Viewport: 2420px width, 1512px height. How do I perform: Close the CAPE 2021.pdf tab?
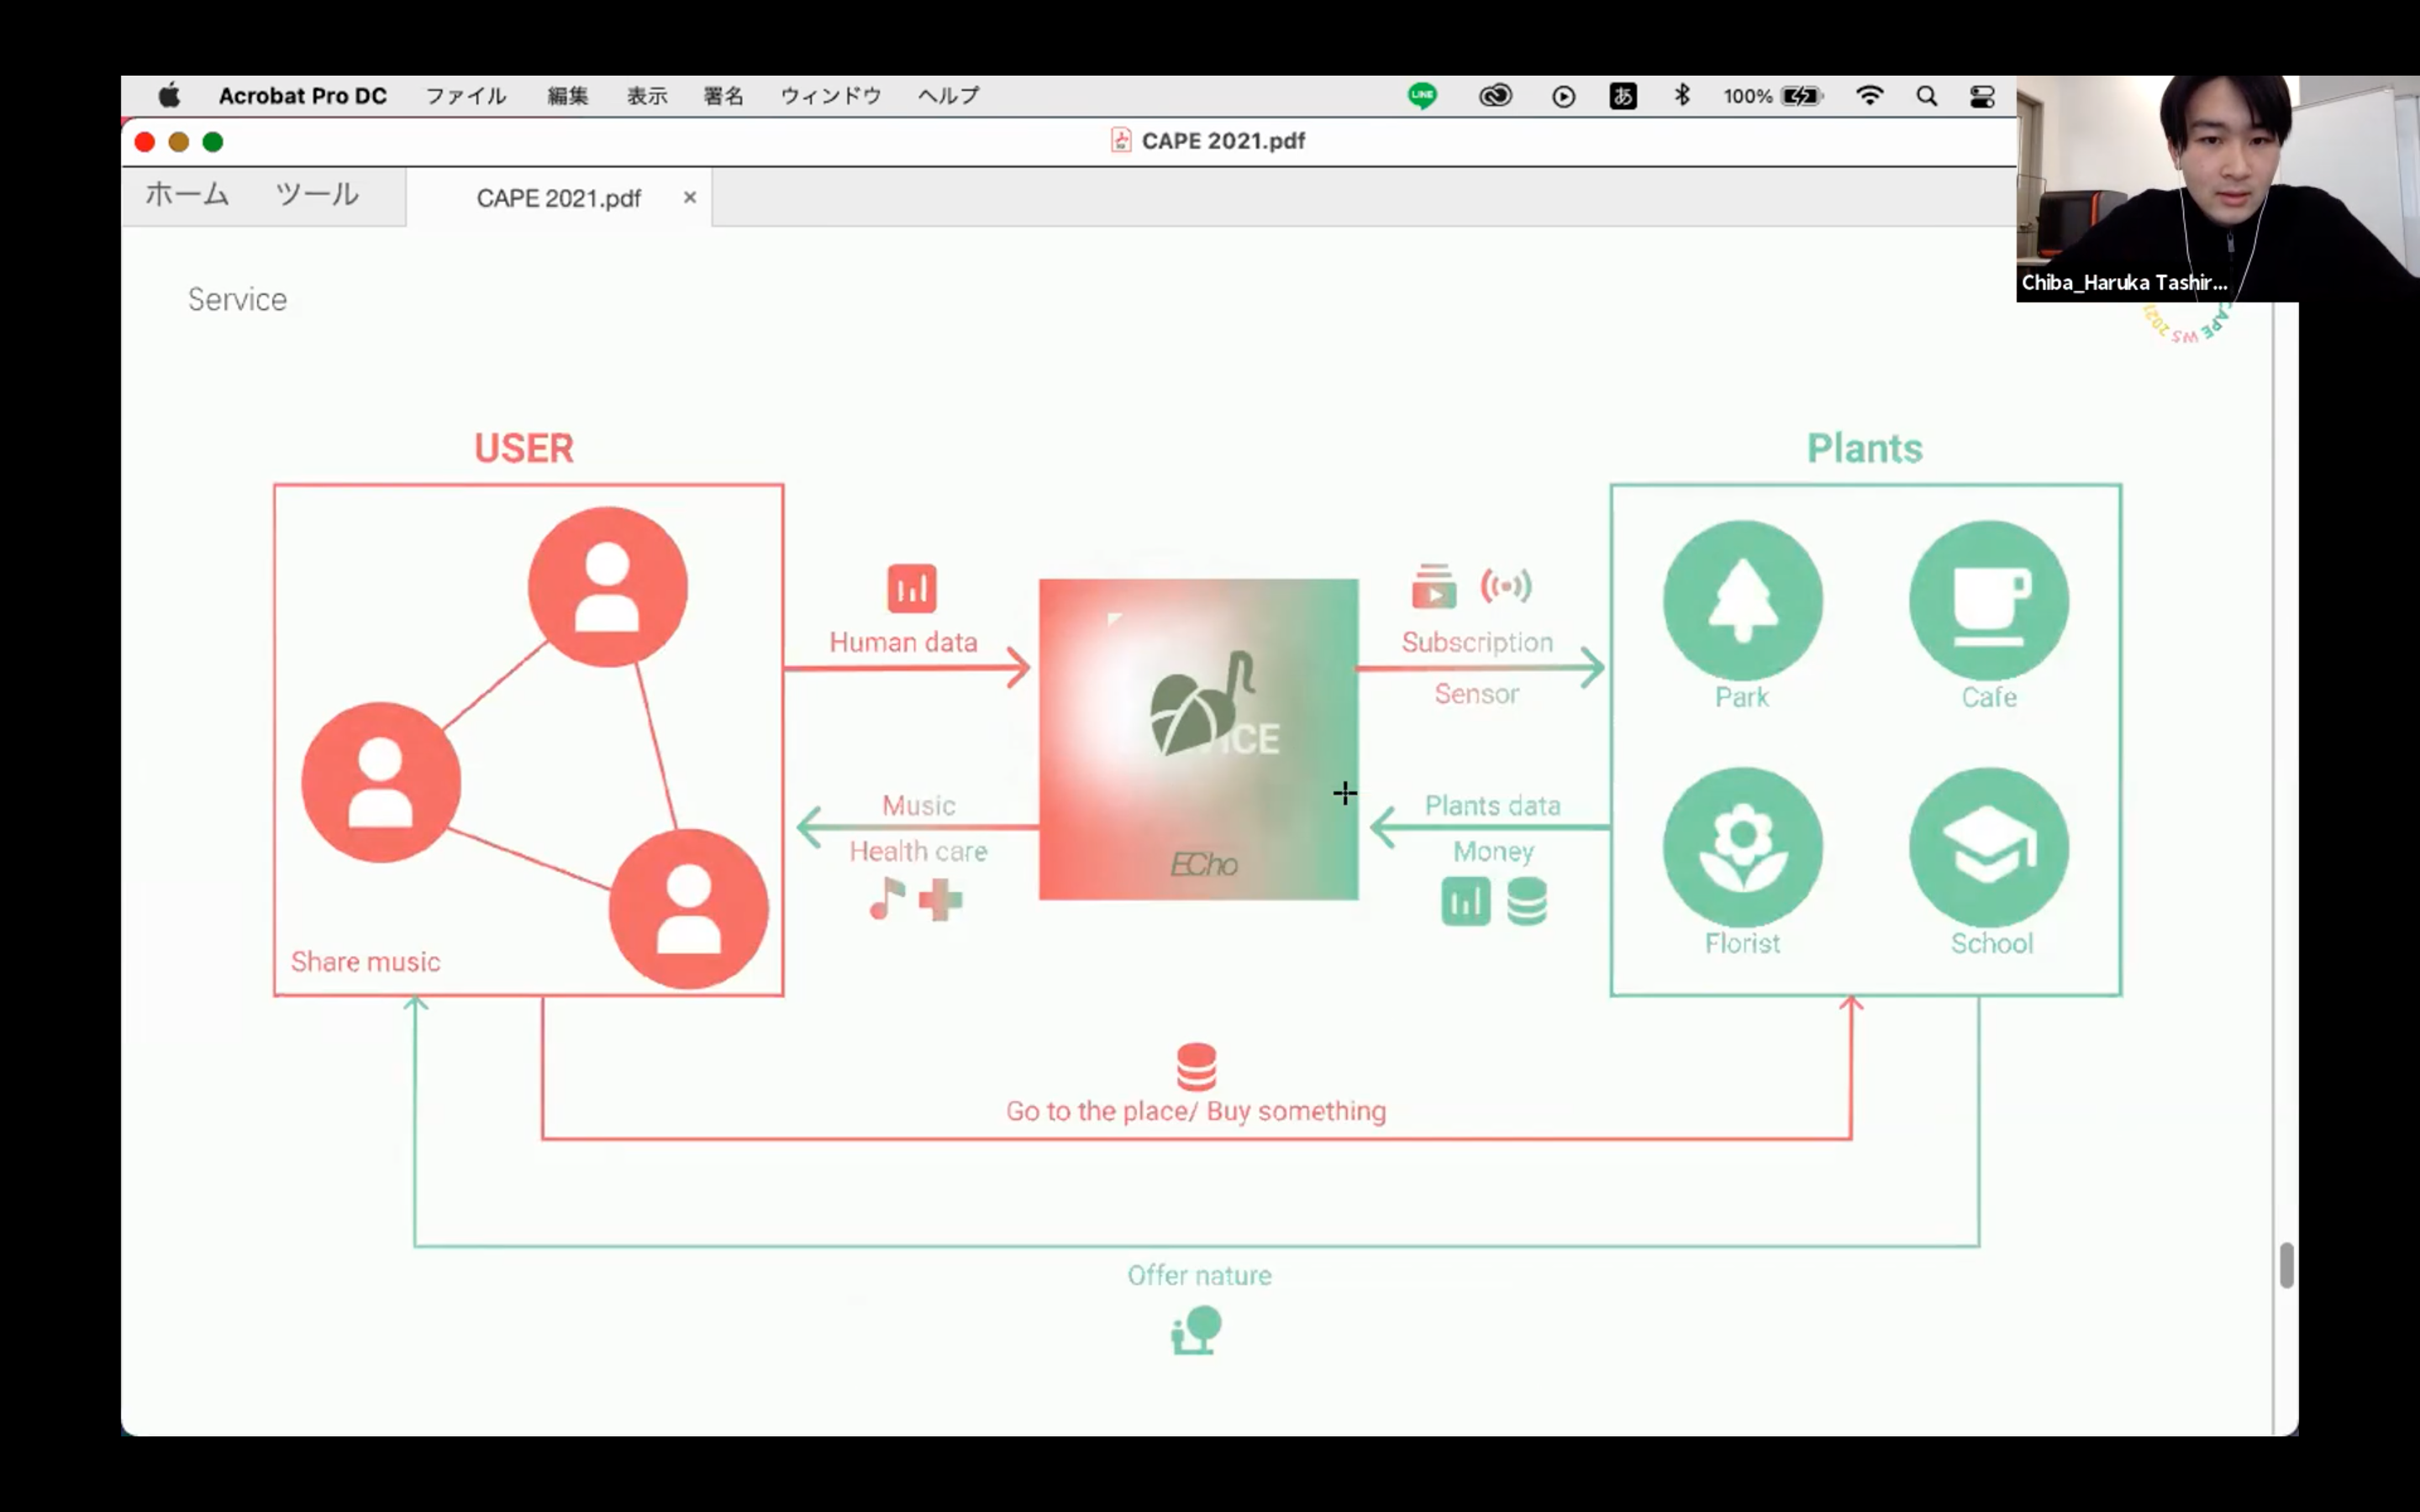point(689,198)
